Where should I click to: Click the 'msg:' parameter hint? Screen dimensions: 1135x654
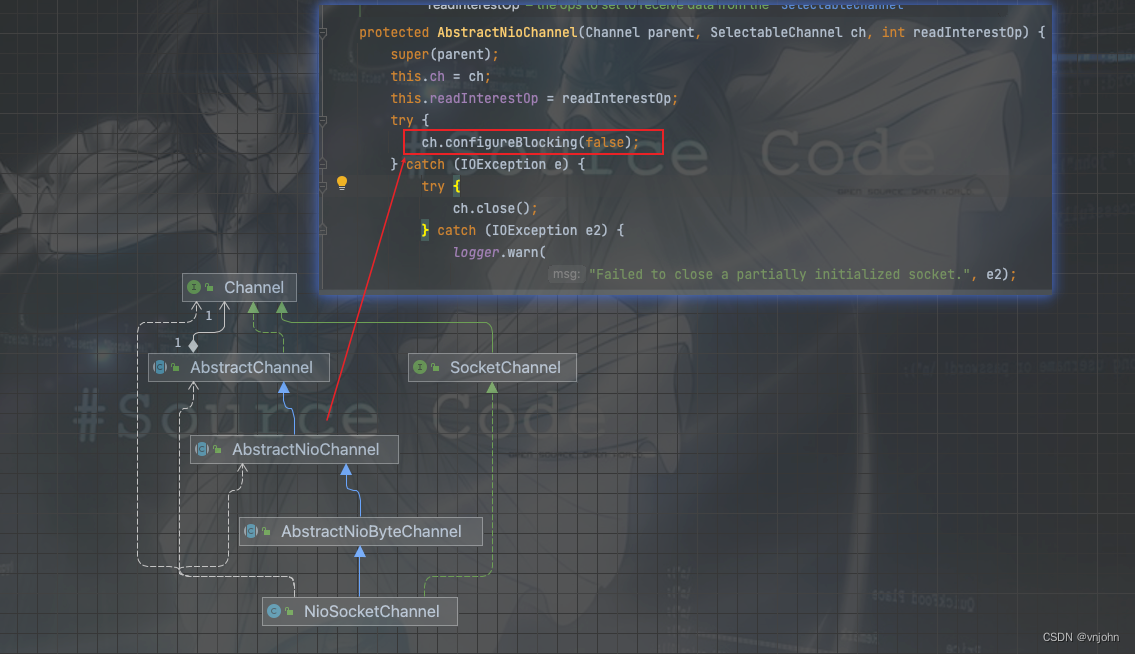tap(566, 274)
